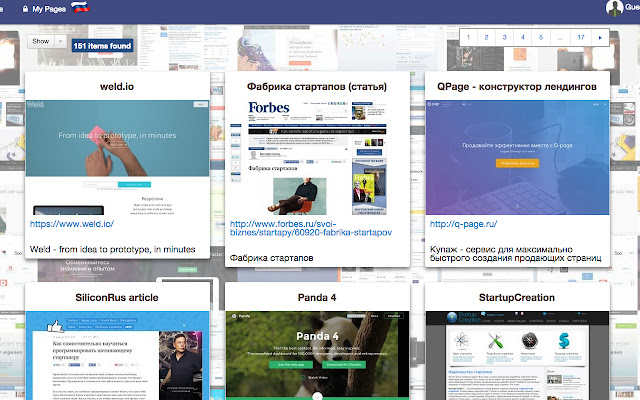This screenshot has height=400, width=640.
Task: Go to pagination page 1
Action: tap(468, 37)
